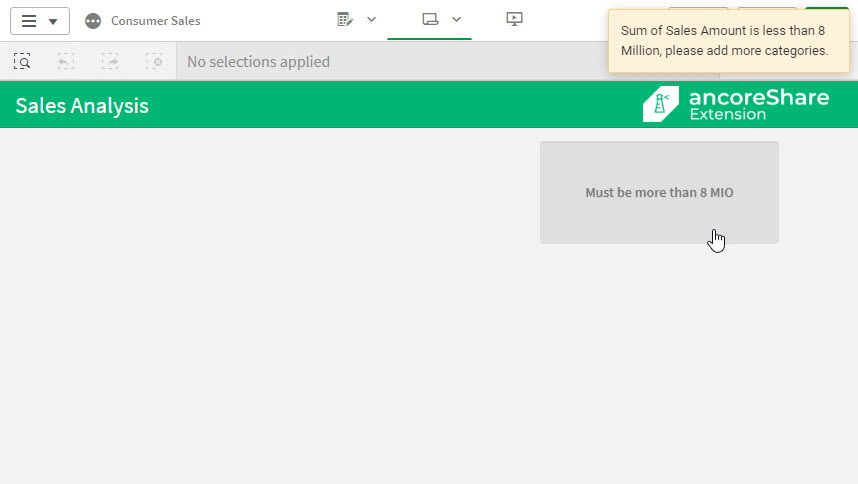Screen dimensions: 858x484
Task: Open the Data manager table edit icon
Action: point(345,20)
